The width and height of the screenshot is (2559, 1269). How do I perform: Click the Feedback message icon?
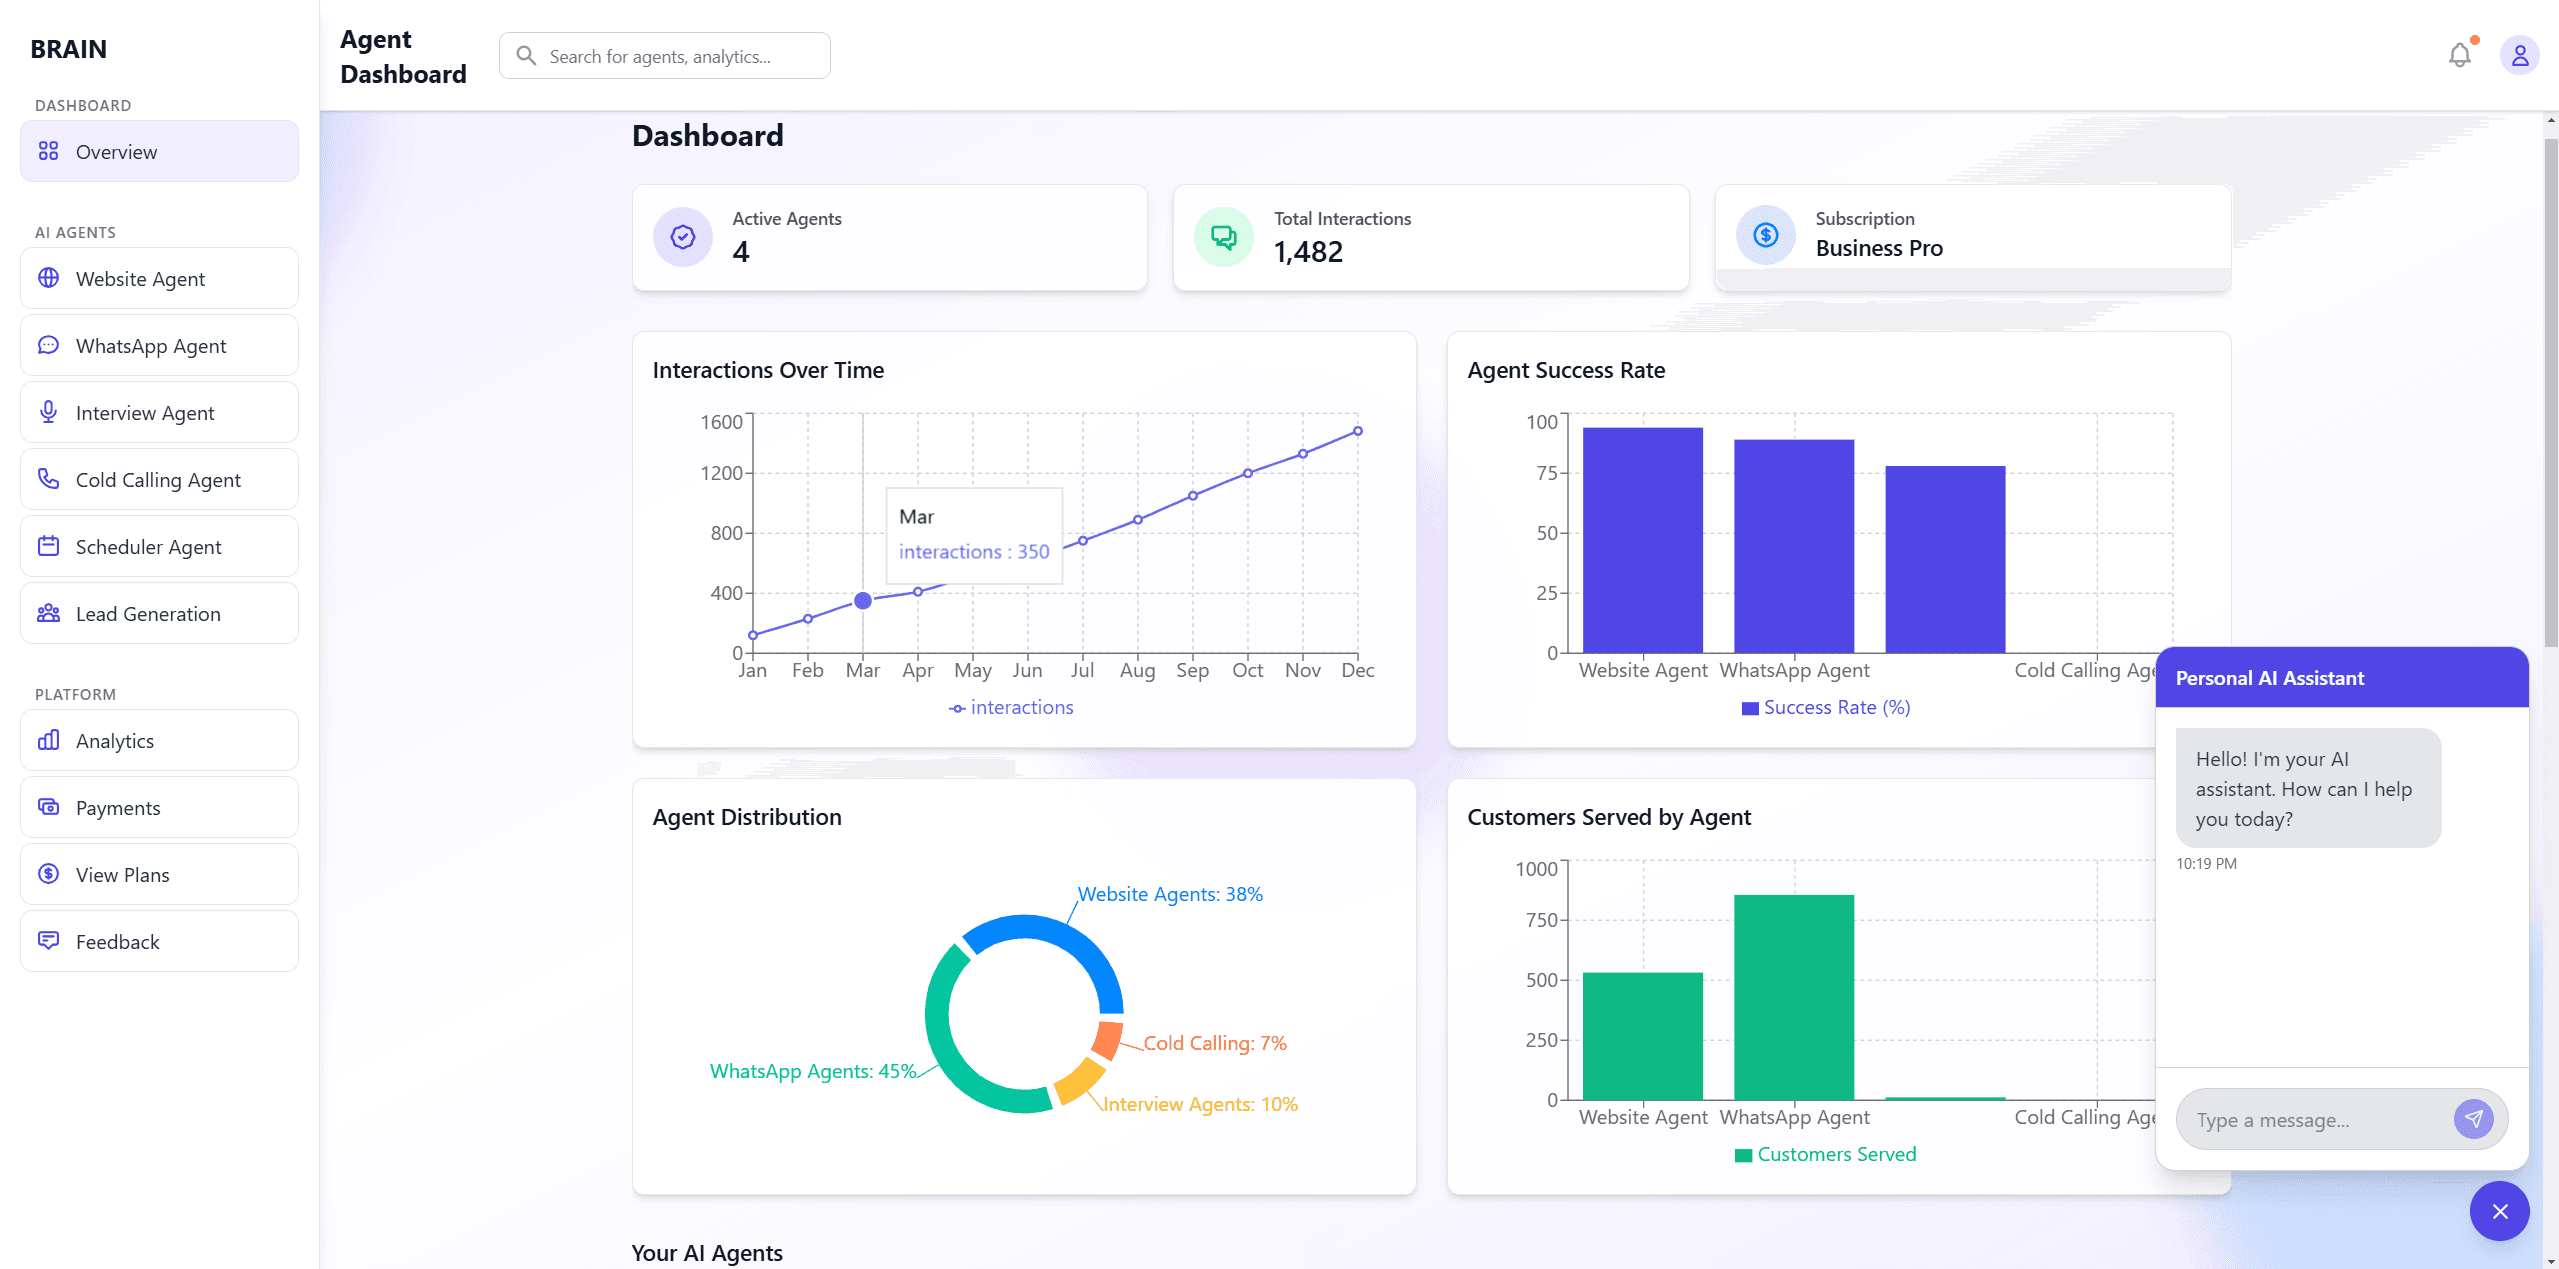click(48, 941)
